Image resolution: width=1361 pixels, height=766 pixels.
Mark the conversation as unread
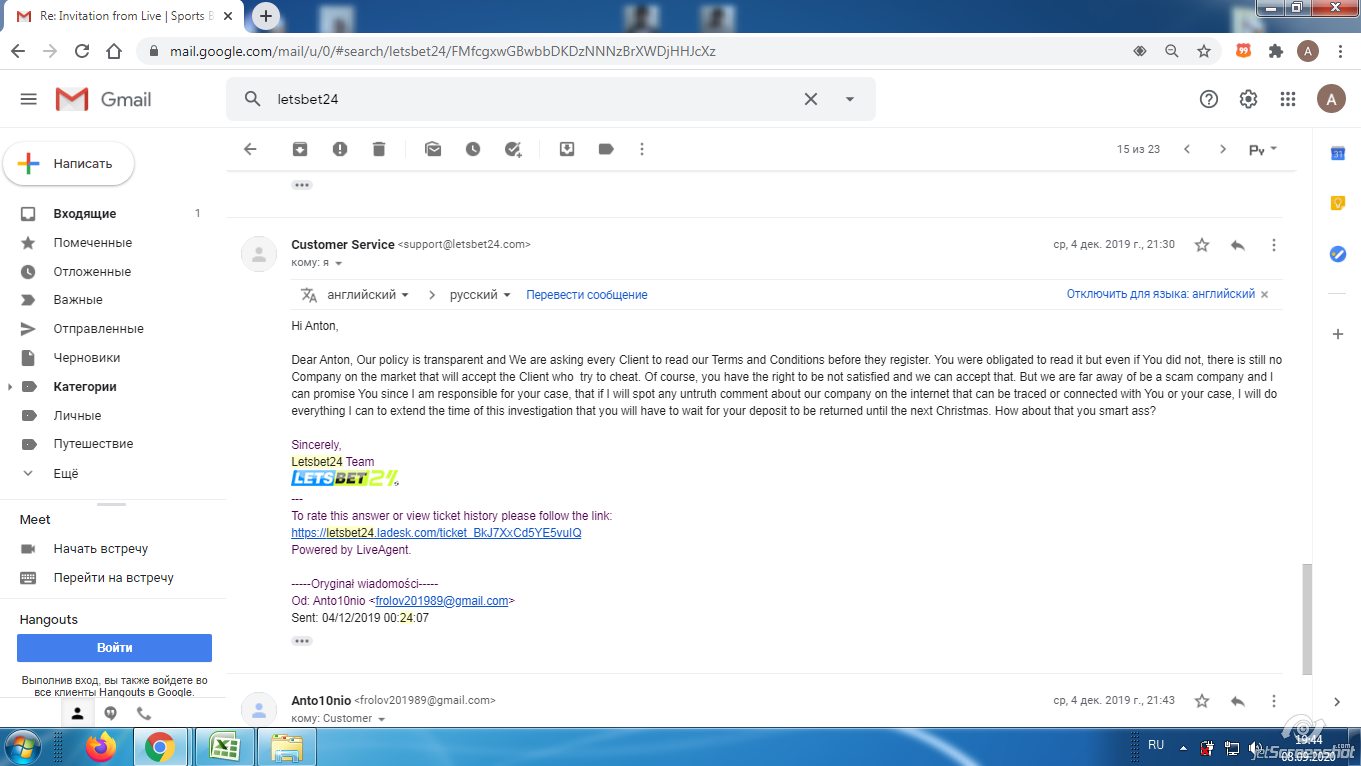tap(433, 149)
